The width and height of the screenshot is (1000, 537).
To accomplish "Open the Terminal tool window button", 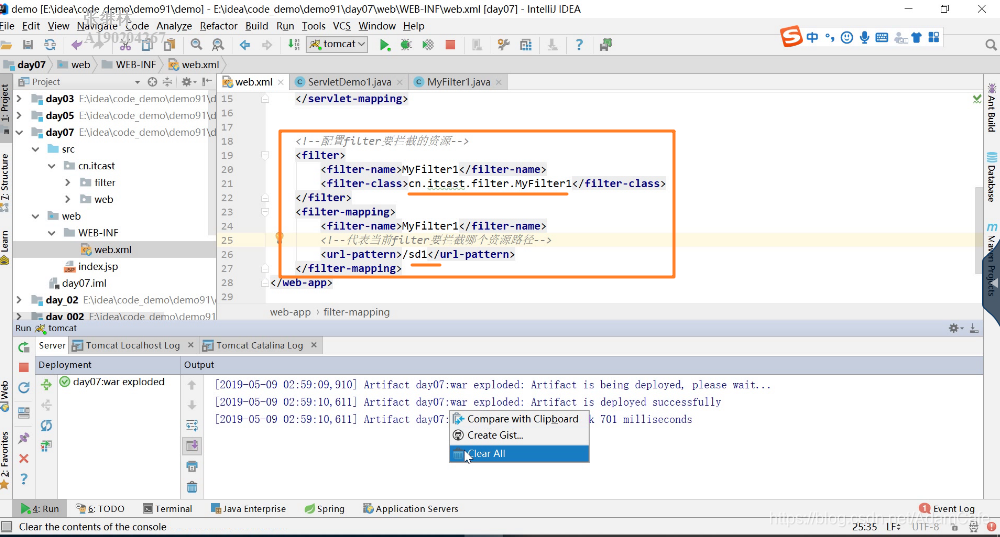I will click(167, 509).
